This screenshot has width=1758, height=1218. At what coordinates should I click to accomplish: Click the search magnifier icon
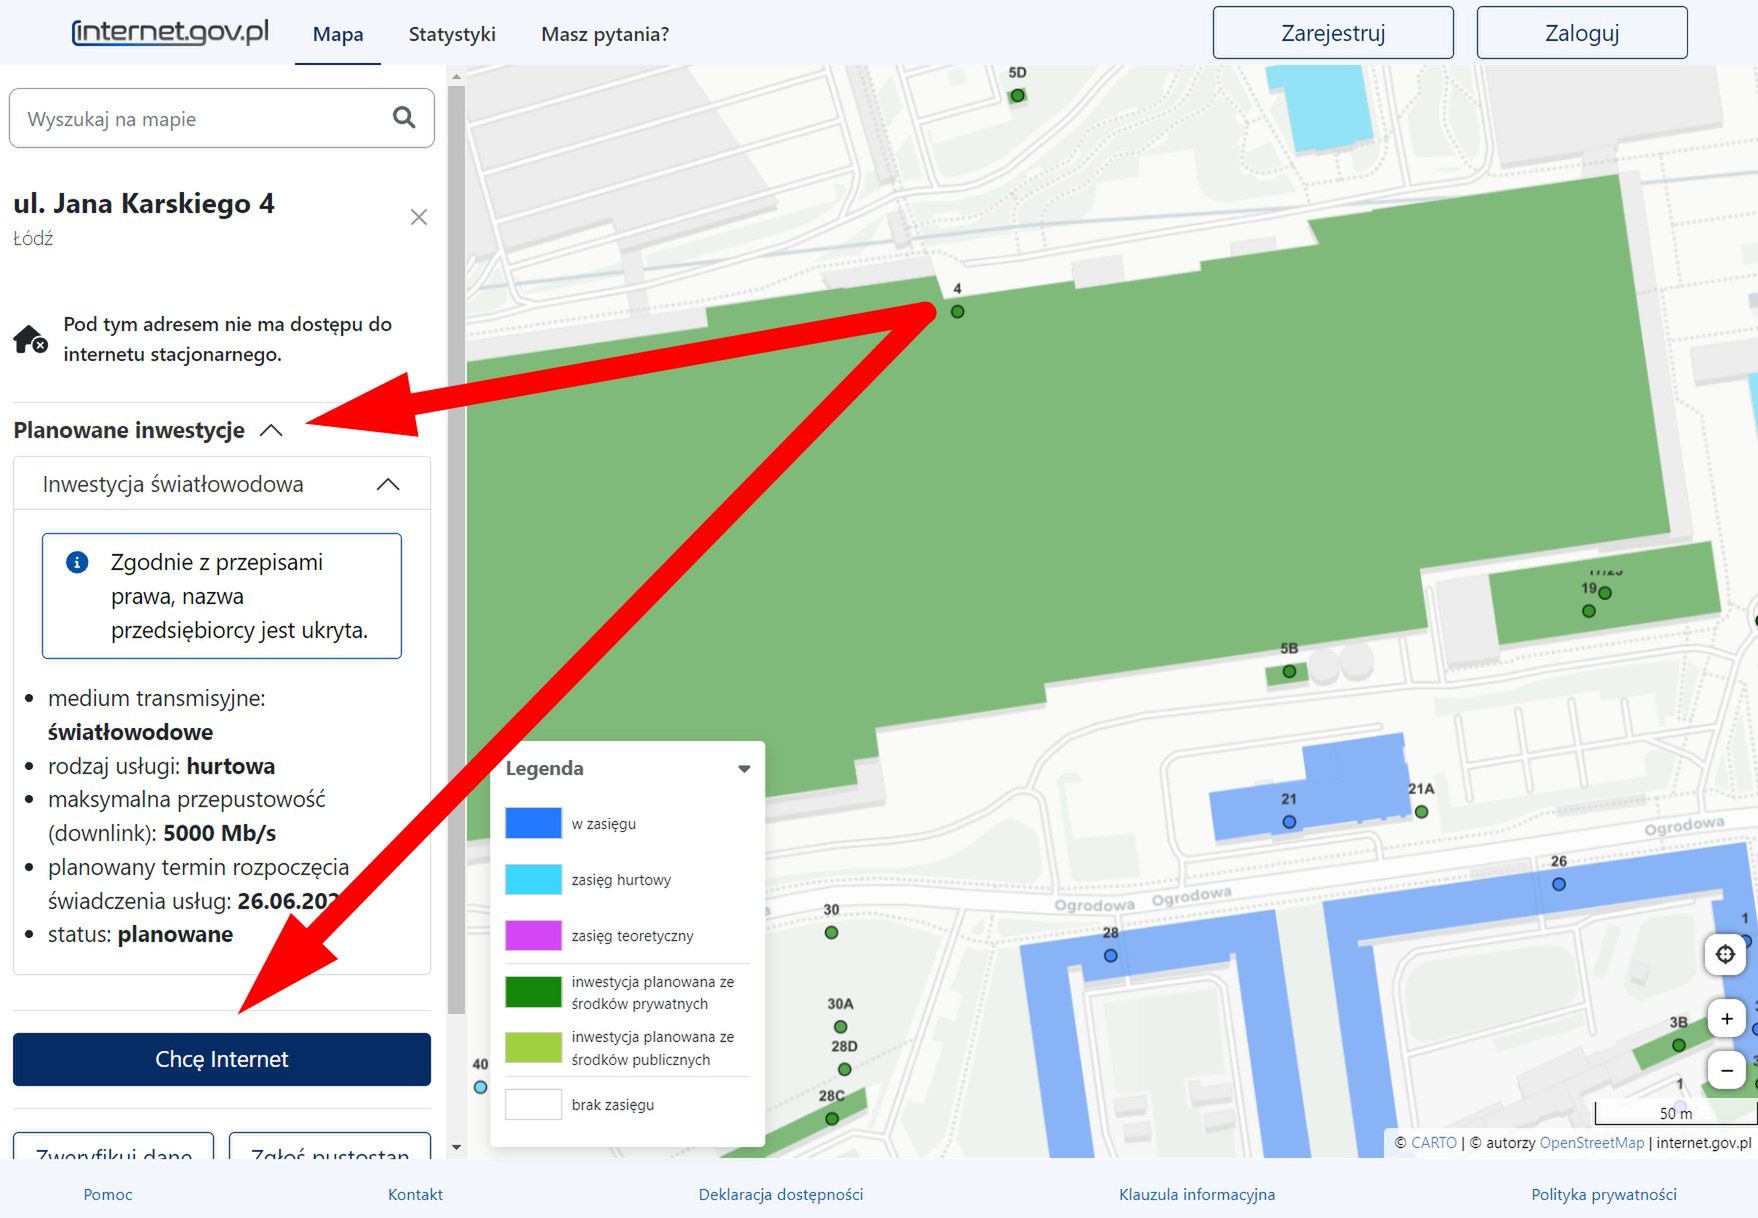coord(404,118)
